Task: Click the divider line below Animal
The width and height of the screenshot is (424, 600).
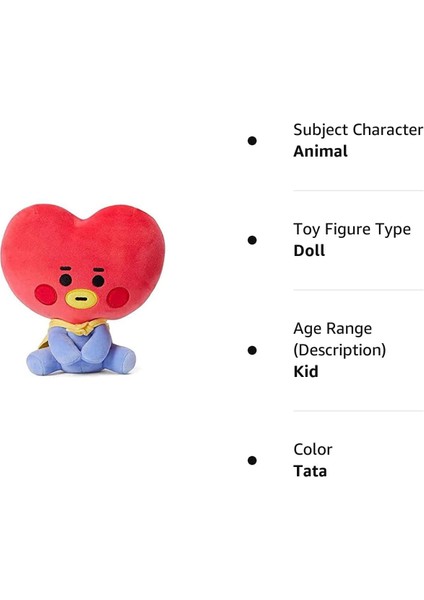Action: (x=359, y=190)
